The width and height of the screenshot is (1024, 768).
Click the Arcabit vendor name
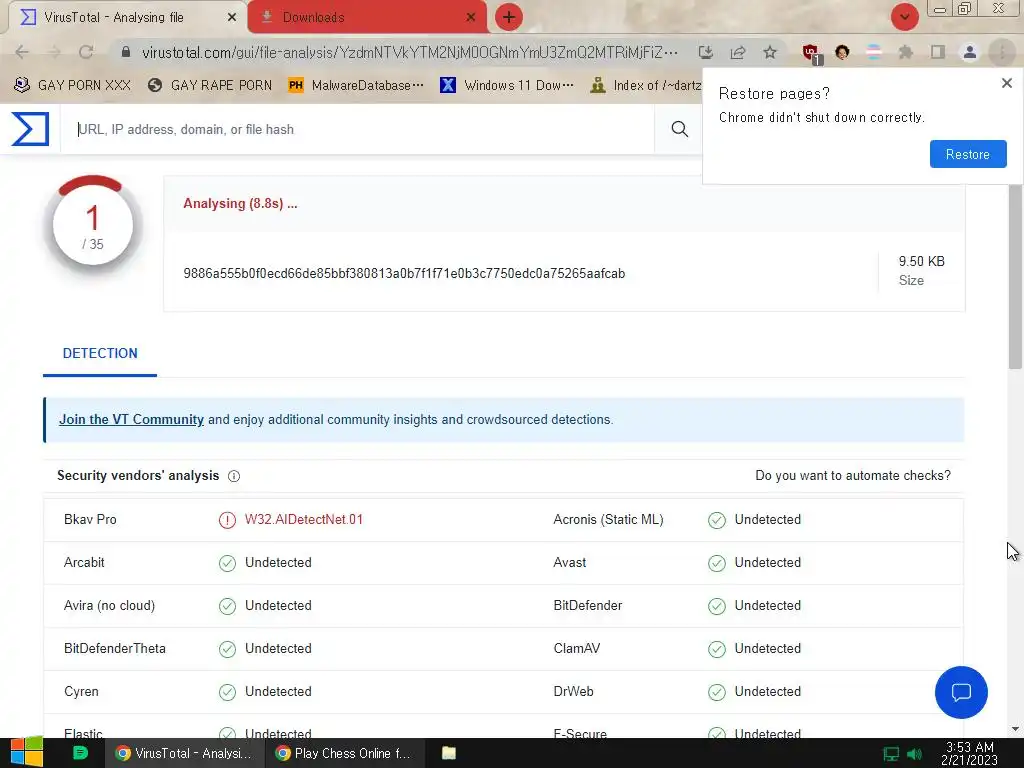[x=84, y=562]
